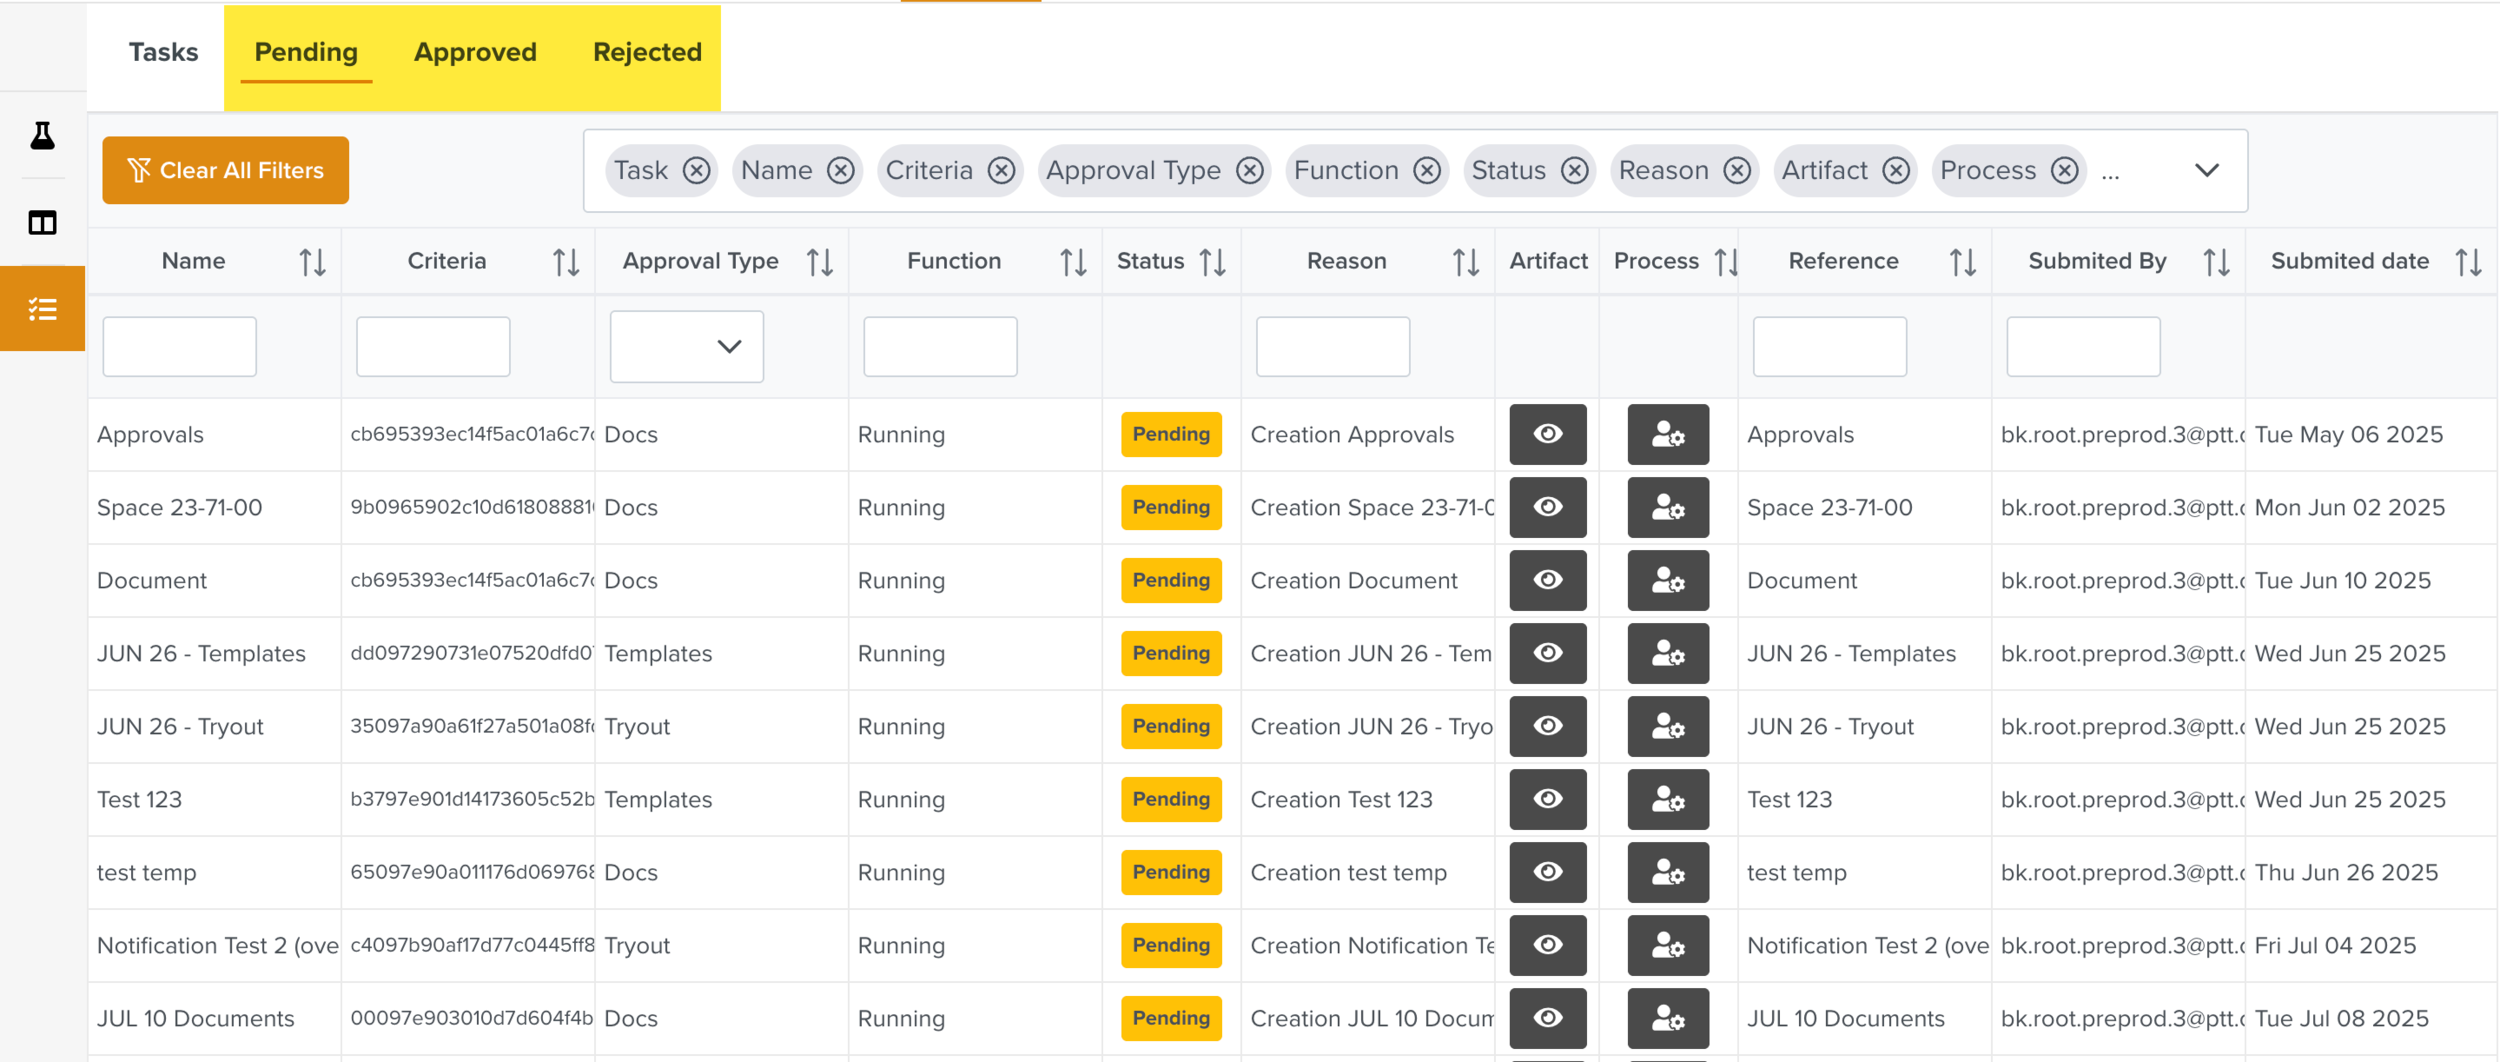The width and height of the screenshot is (2500, 1062).
Task: Switch to the Approved tab
Action: (475, 52)
